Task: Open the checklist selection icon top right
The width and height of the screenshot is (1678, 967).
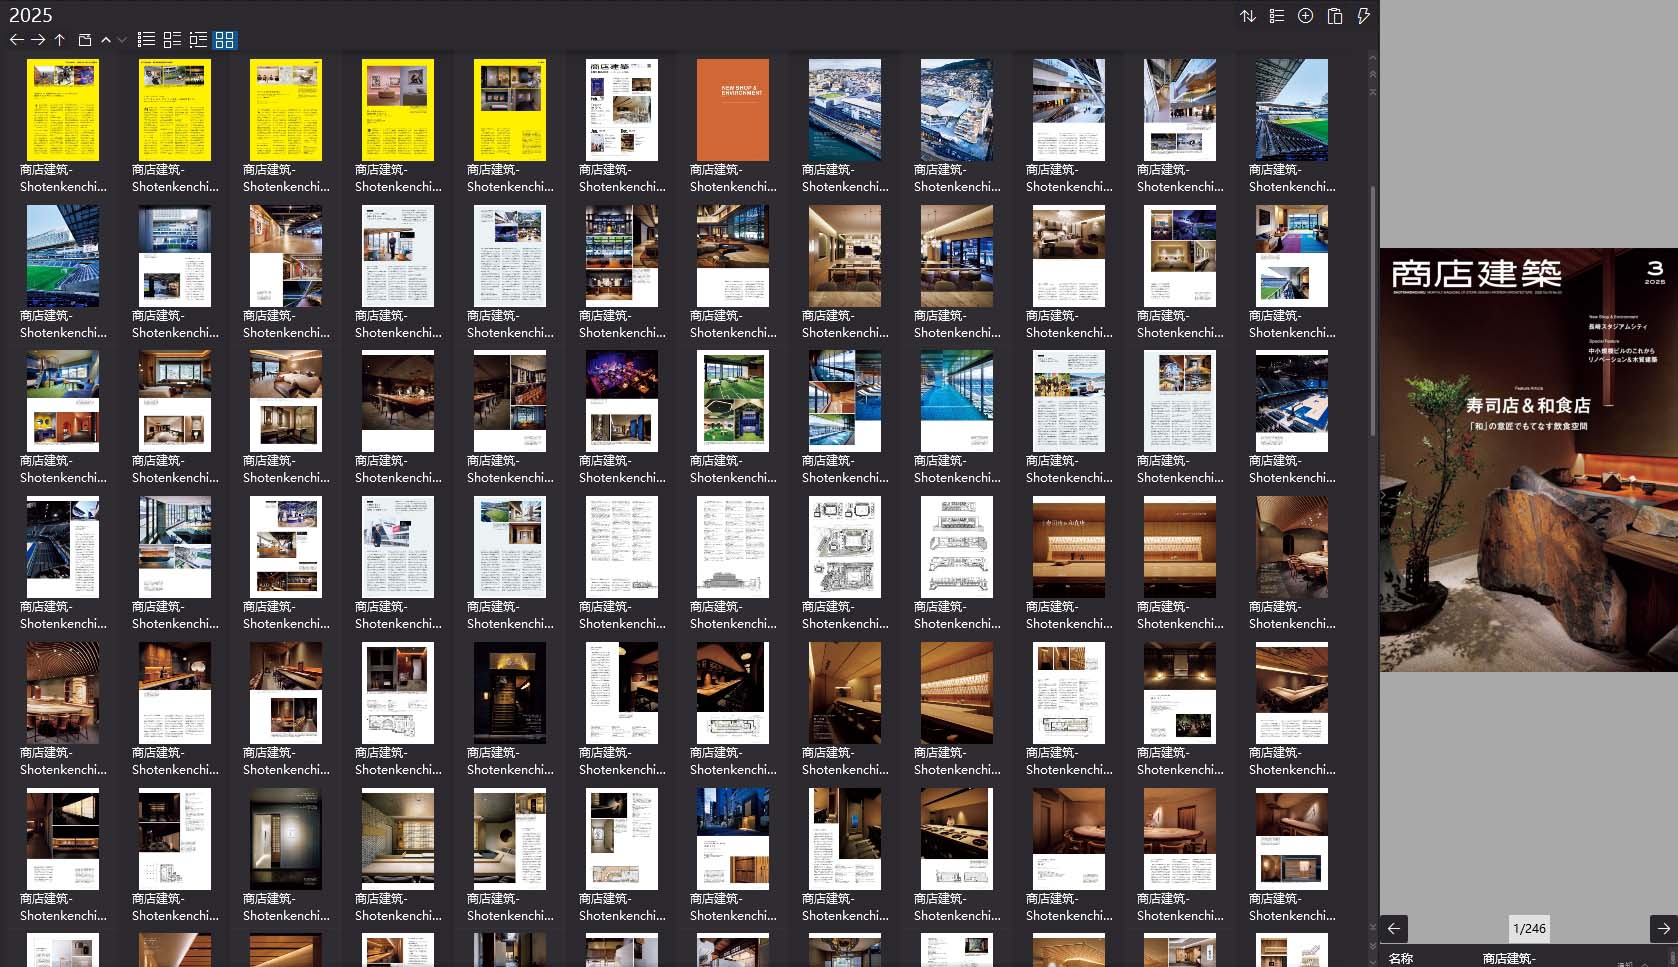Action: (x=1277, y=16)
